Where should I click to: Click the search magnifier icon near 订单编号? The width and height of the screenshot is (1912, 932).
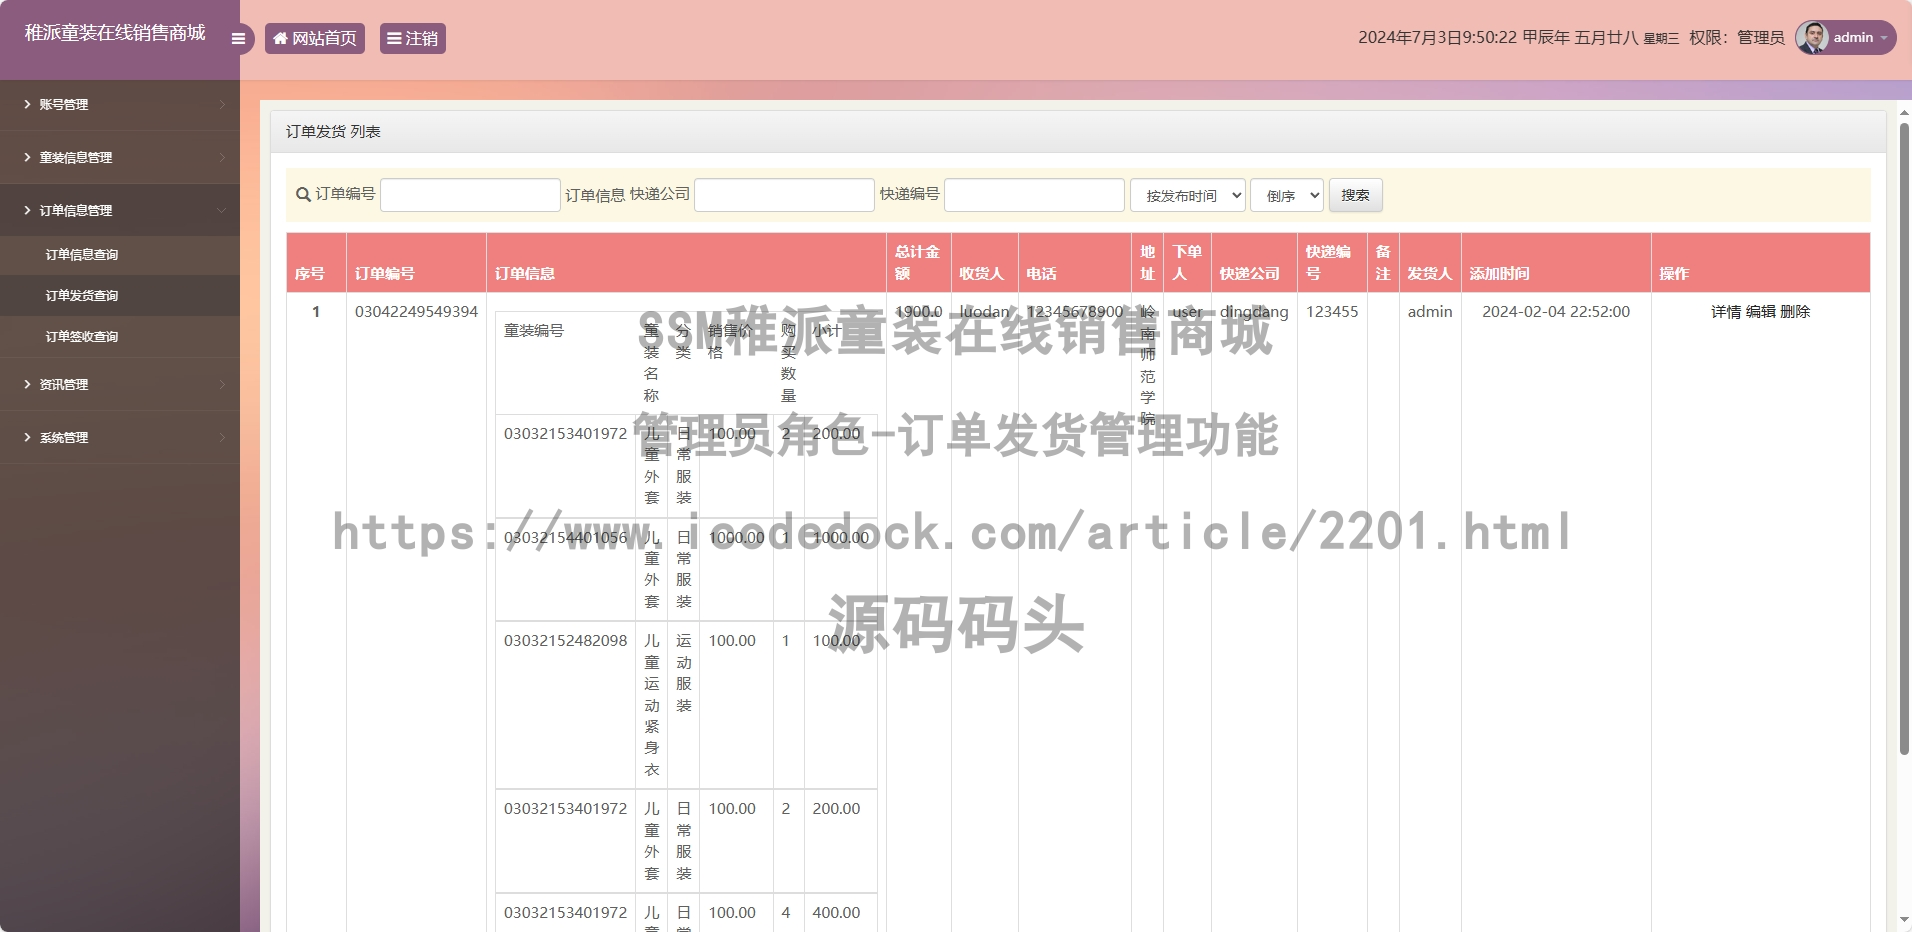pos(303,195)
